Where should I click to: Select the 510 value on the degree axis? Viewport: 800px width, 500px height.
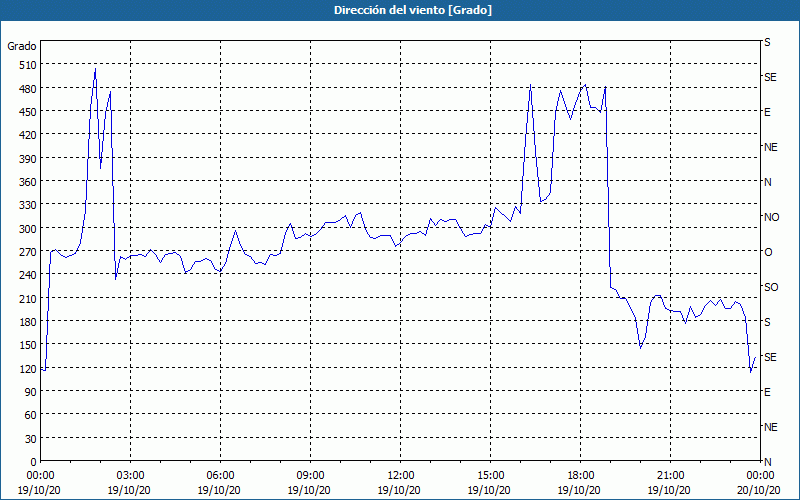coord(28,65)
